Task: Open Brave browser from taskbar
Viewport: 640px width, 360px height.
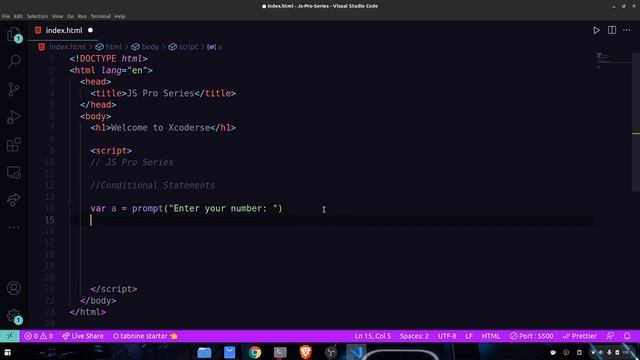Action: click(x=305, y=352)
